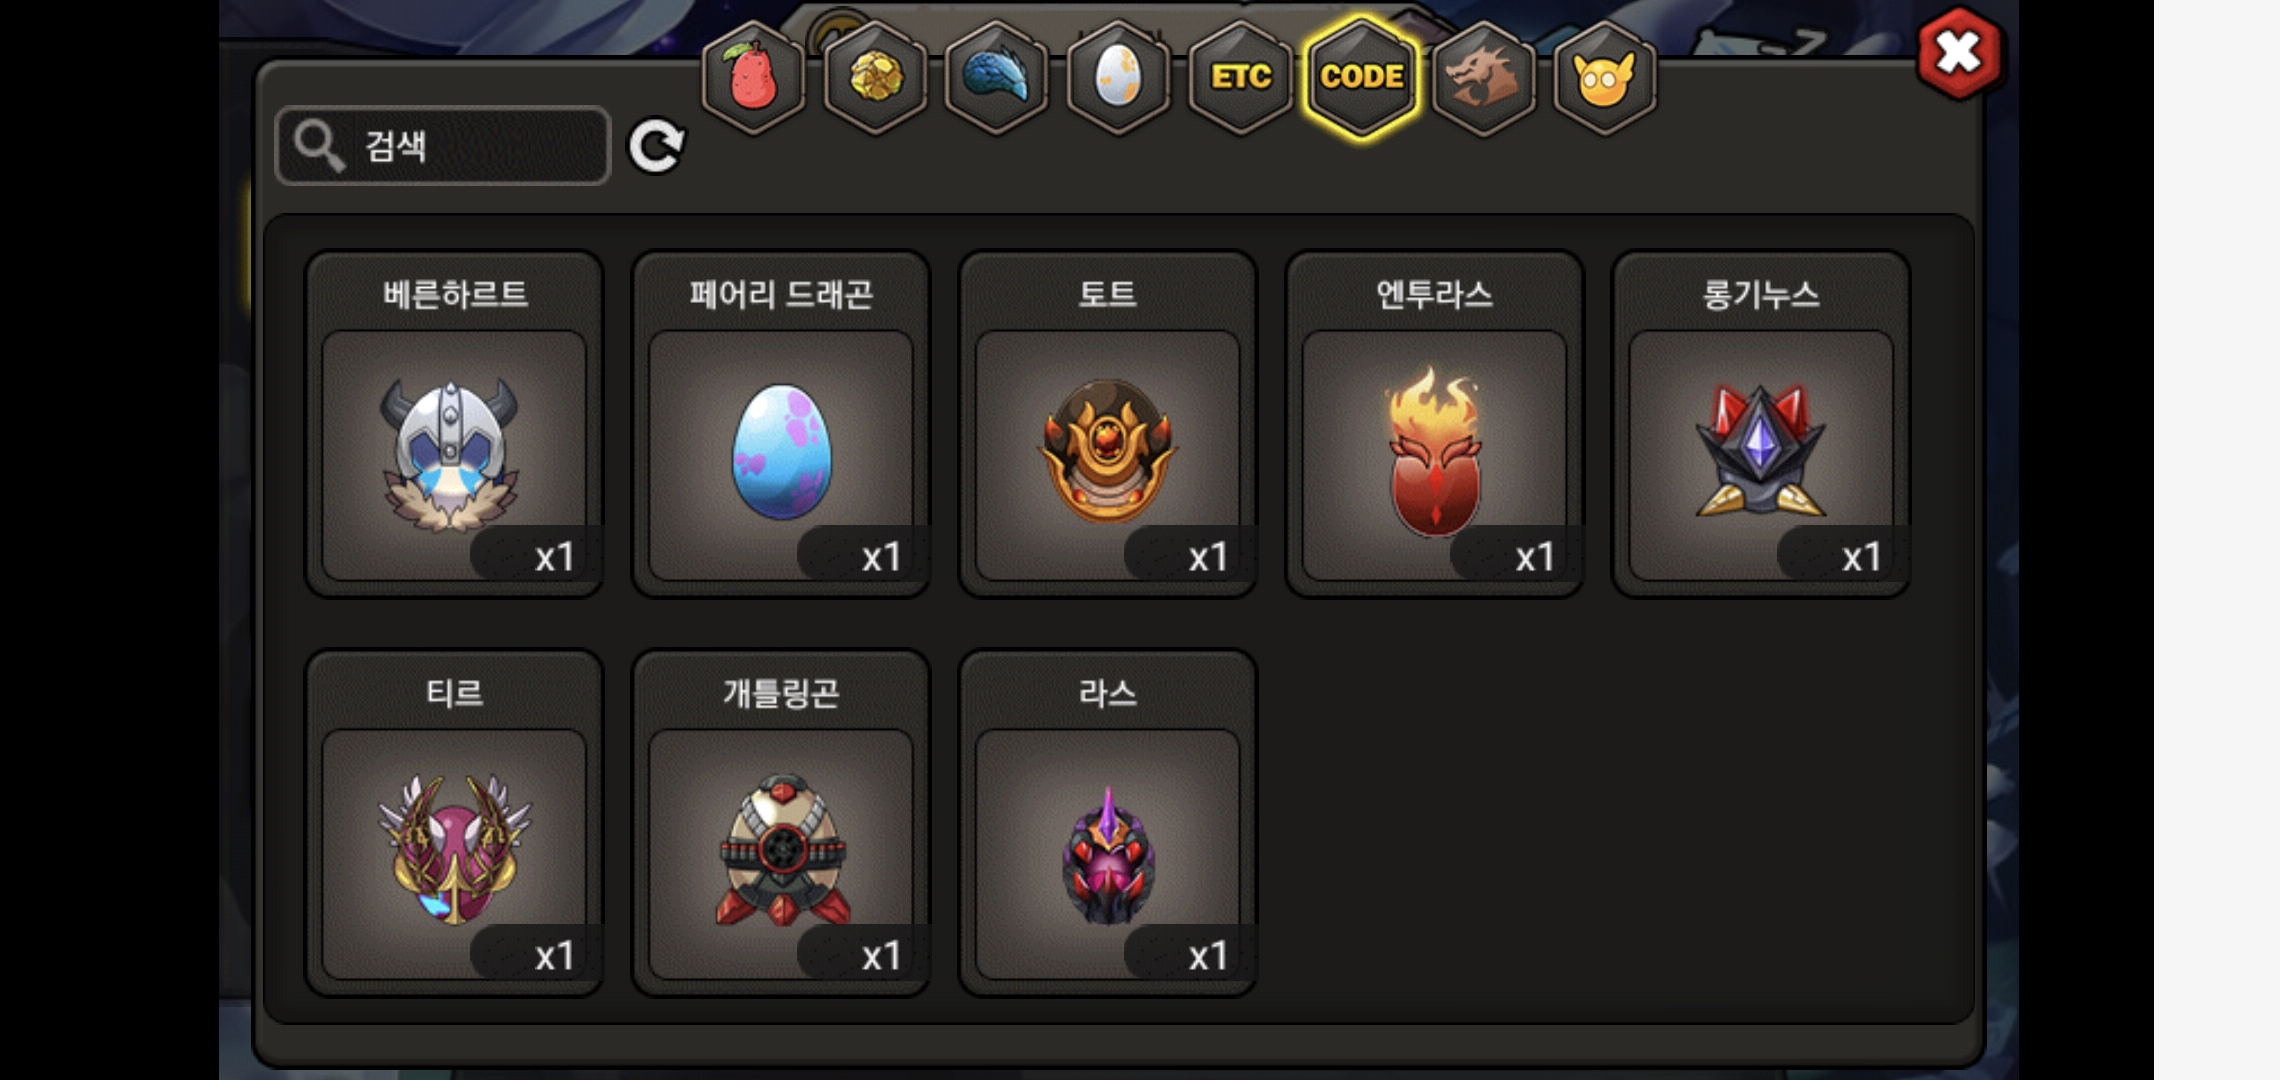Choose the 롱기누스 crystal egg

pos(1762,424)
